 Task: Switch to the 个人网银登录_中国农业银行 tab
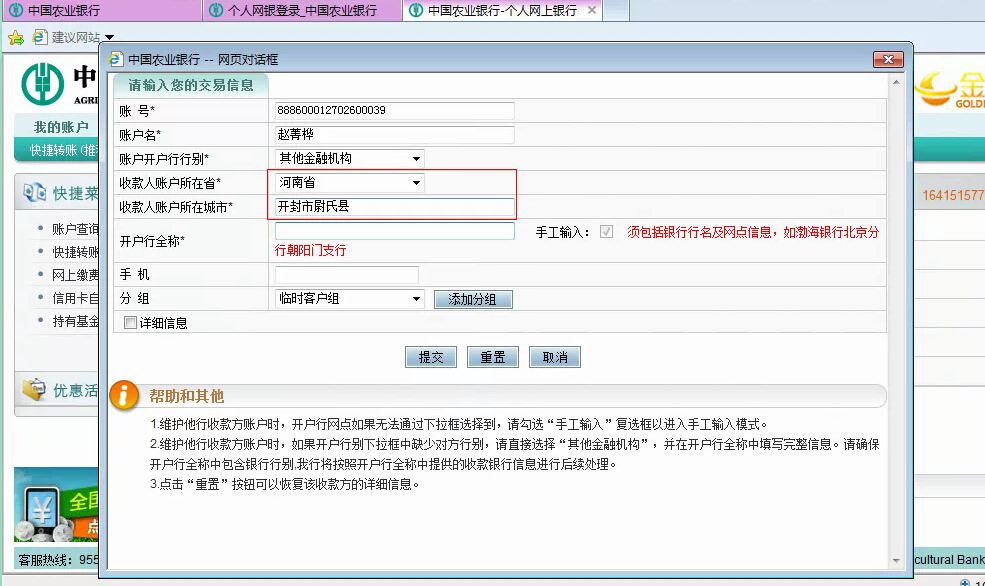(x=302, y=11)
